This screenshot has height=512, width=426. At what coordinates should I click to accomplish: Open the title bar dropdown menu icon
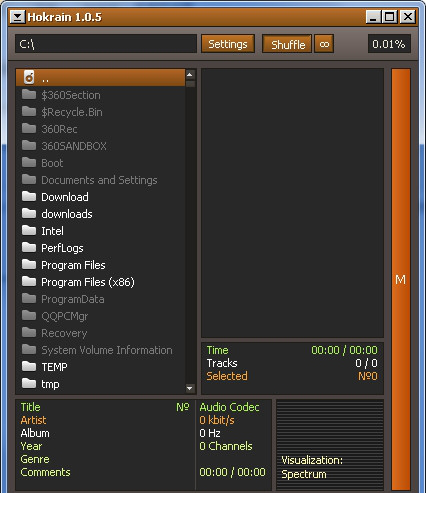[x=17, y=17]
